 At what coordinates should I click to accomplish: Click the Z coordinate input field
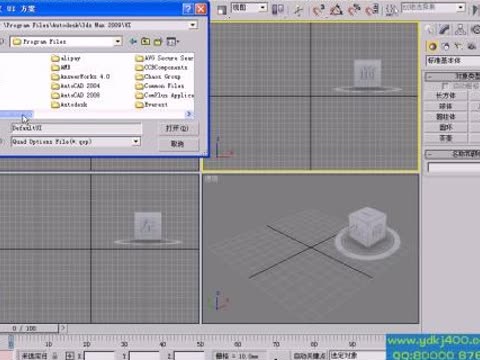pyautogui.click(x=189, y=356)
